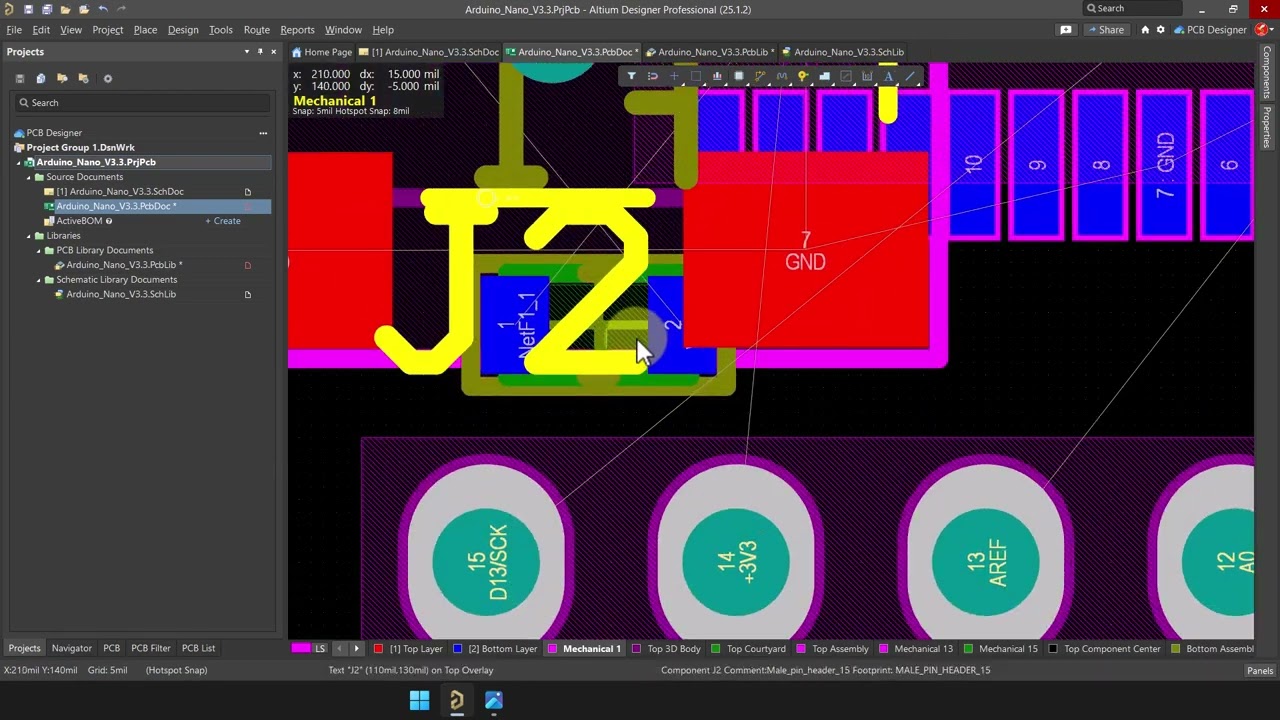Collapse the Arduino_Nano_V3.3.PrjPcb project node

(x=19, y=162)
